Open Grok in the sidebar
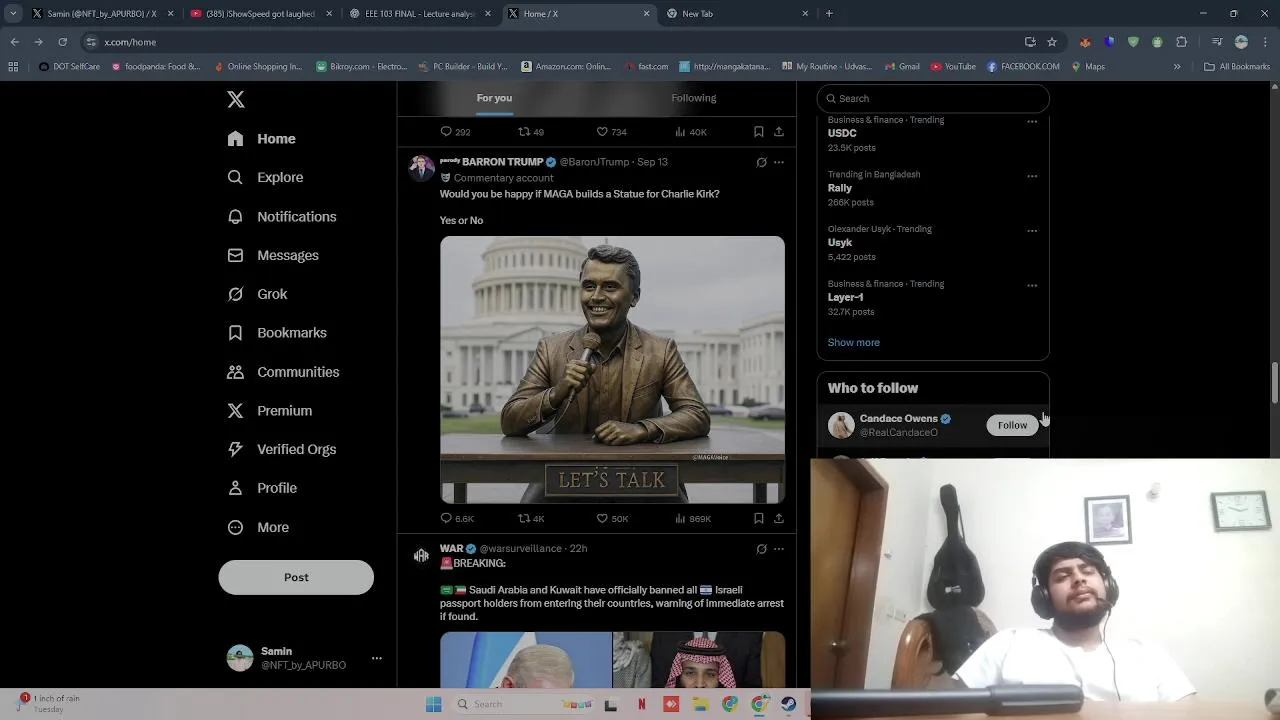The width and height of the screenshot is (1280, 720). point(257,294)
